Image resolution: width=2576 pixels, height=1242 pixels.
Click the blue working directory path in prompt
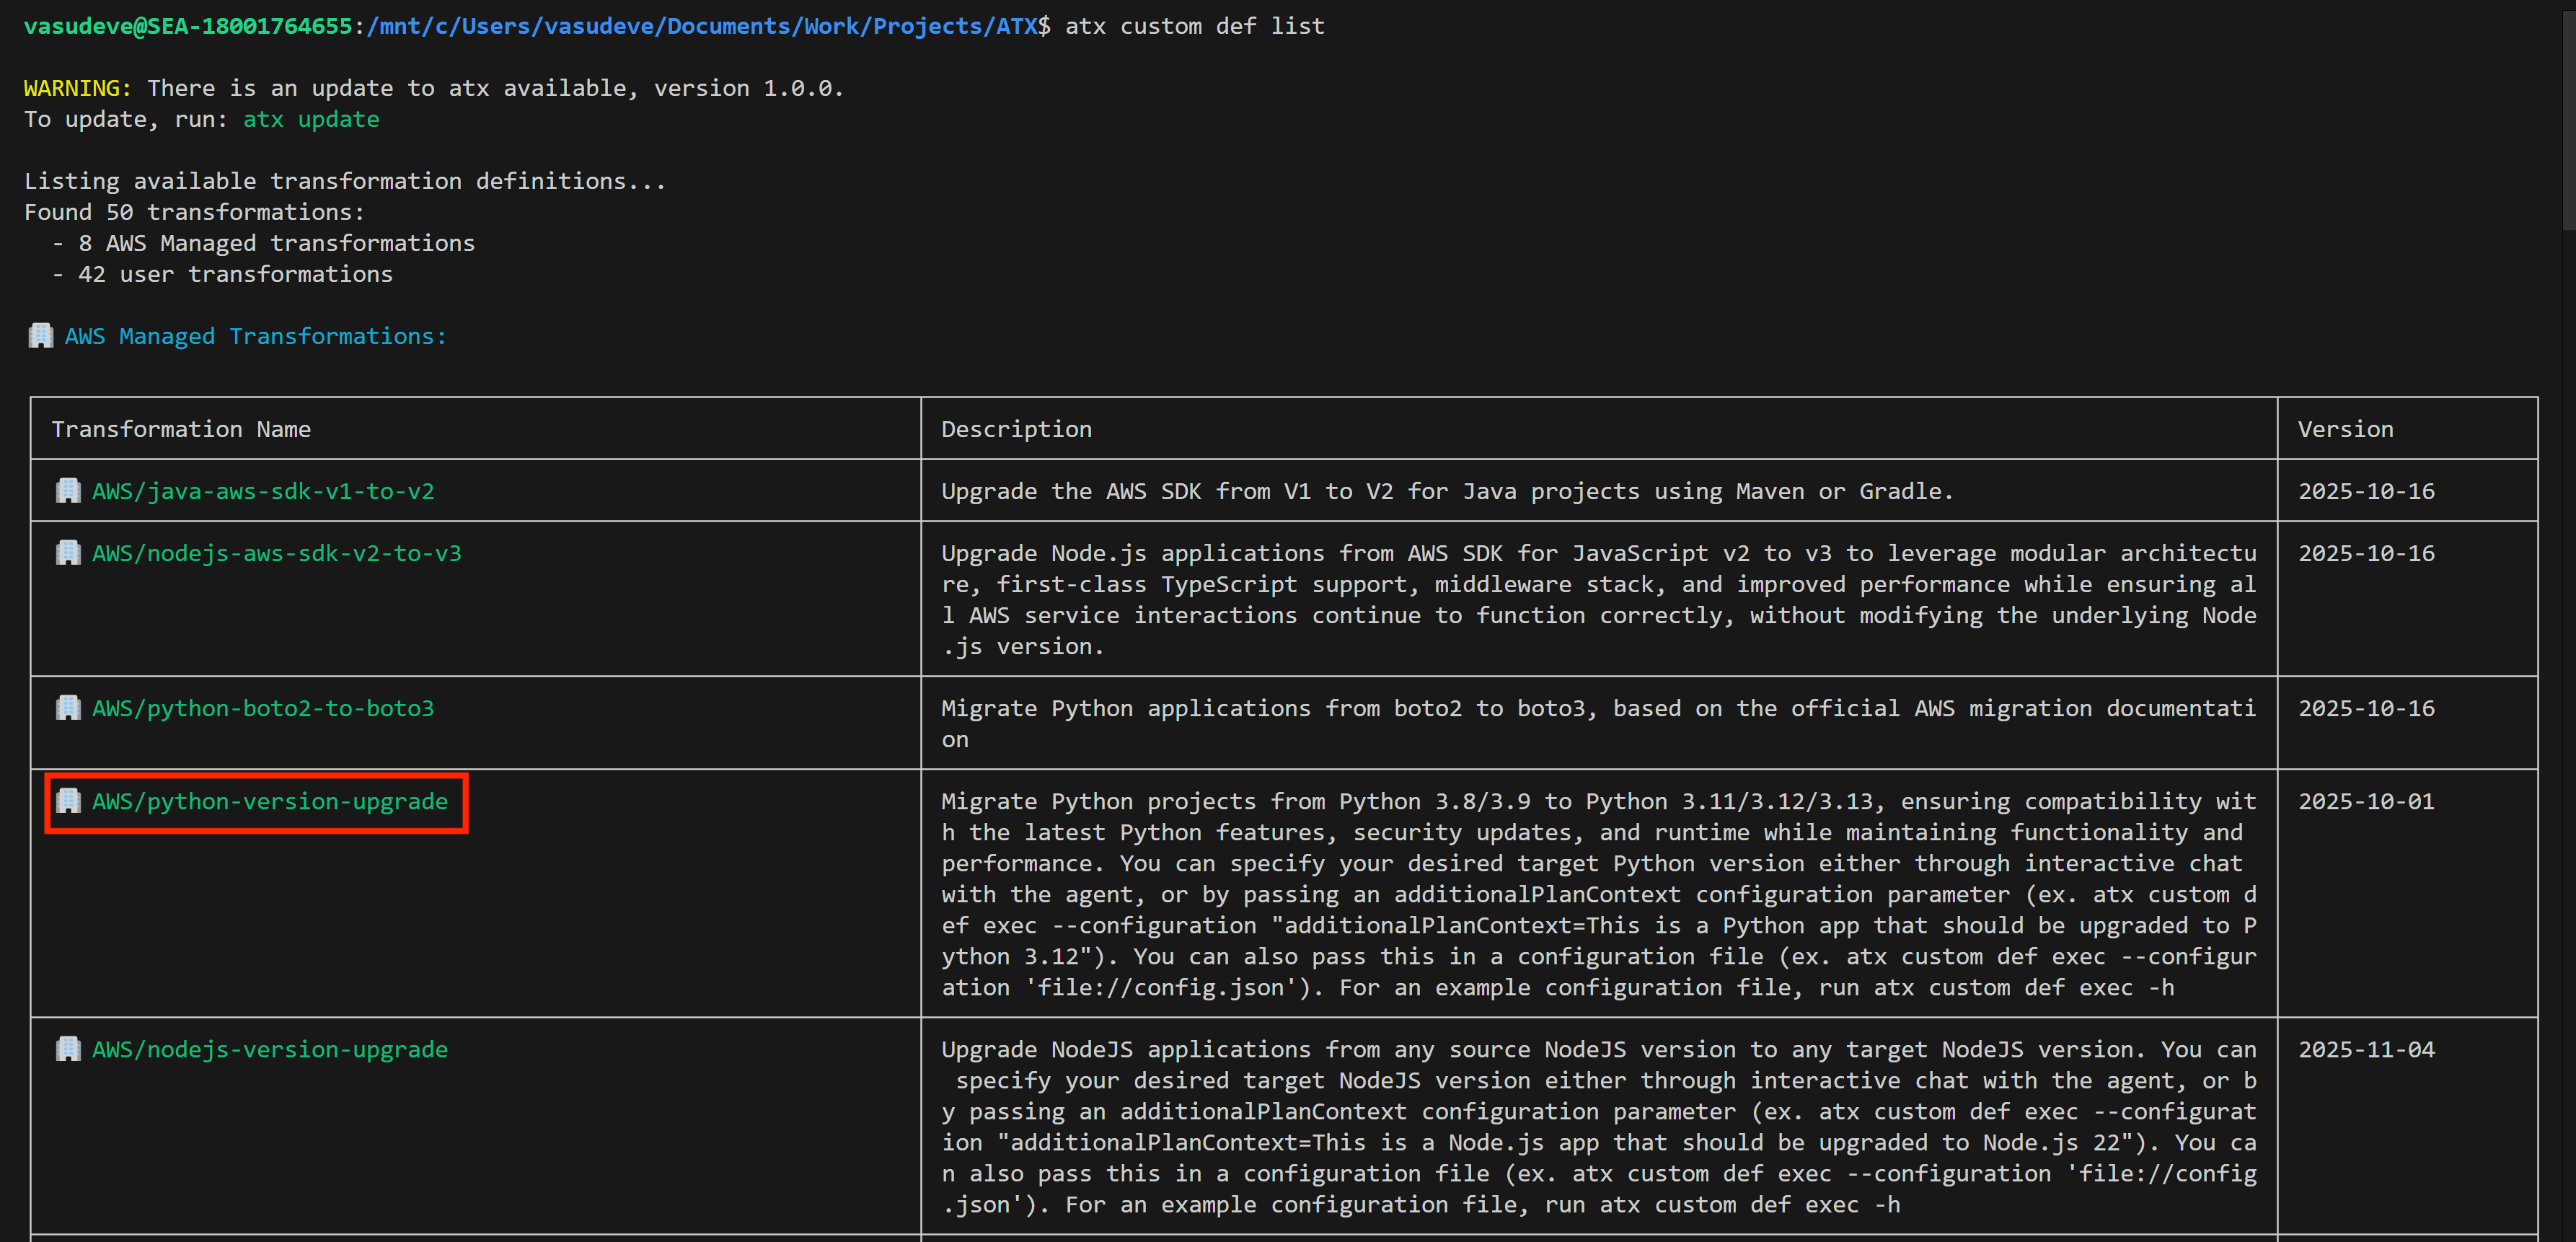point(702,26)
